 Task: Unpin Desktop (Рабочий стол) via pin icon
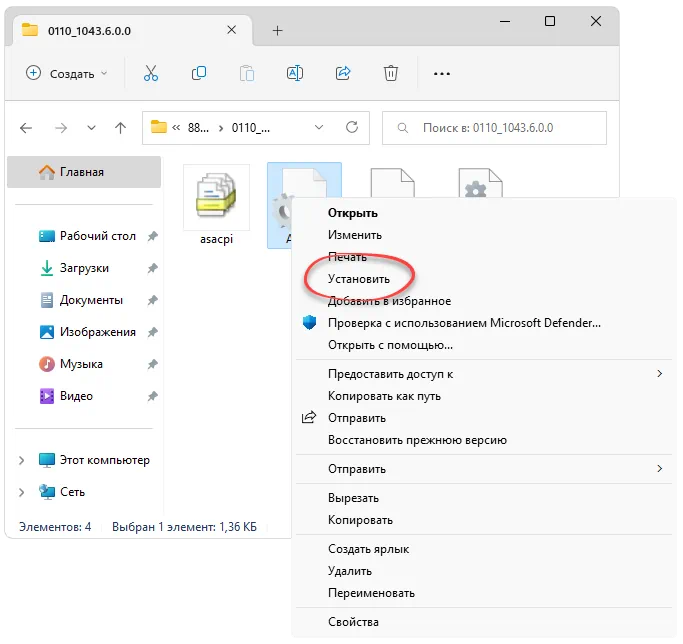(152, 236)
